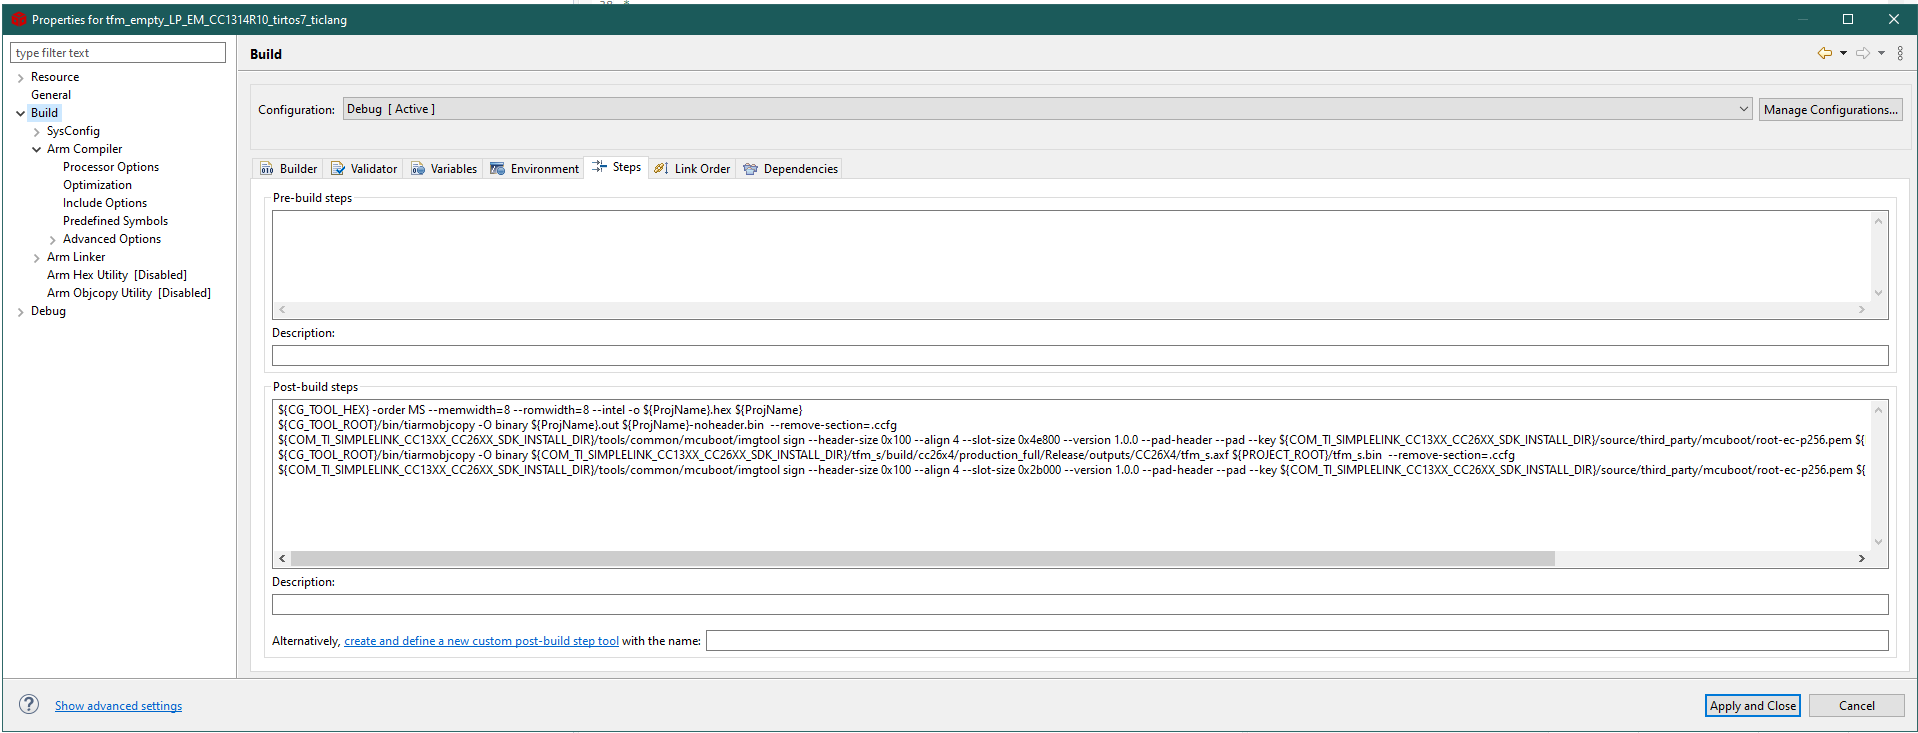Switch to the Builder tab
1918x733 pixels.
(x=288, y=169)
